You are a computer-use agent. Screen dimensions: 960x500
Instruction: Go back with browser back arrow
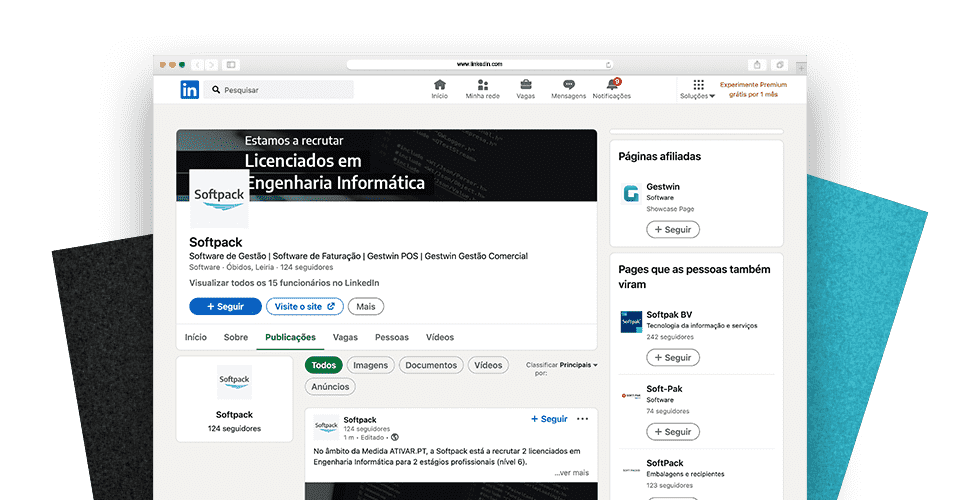coord(198,64)
